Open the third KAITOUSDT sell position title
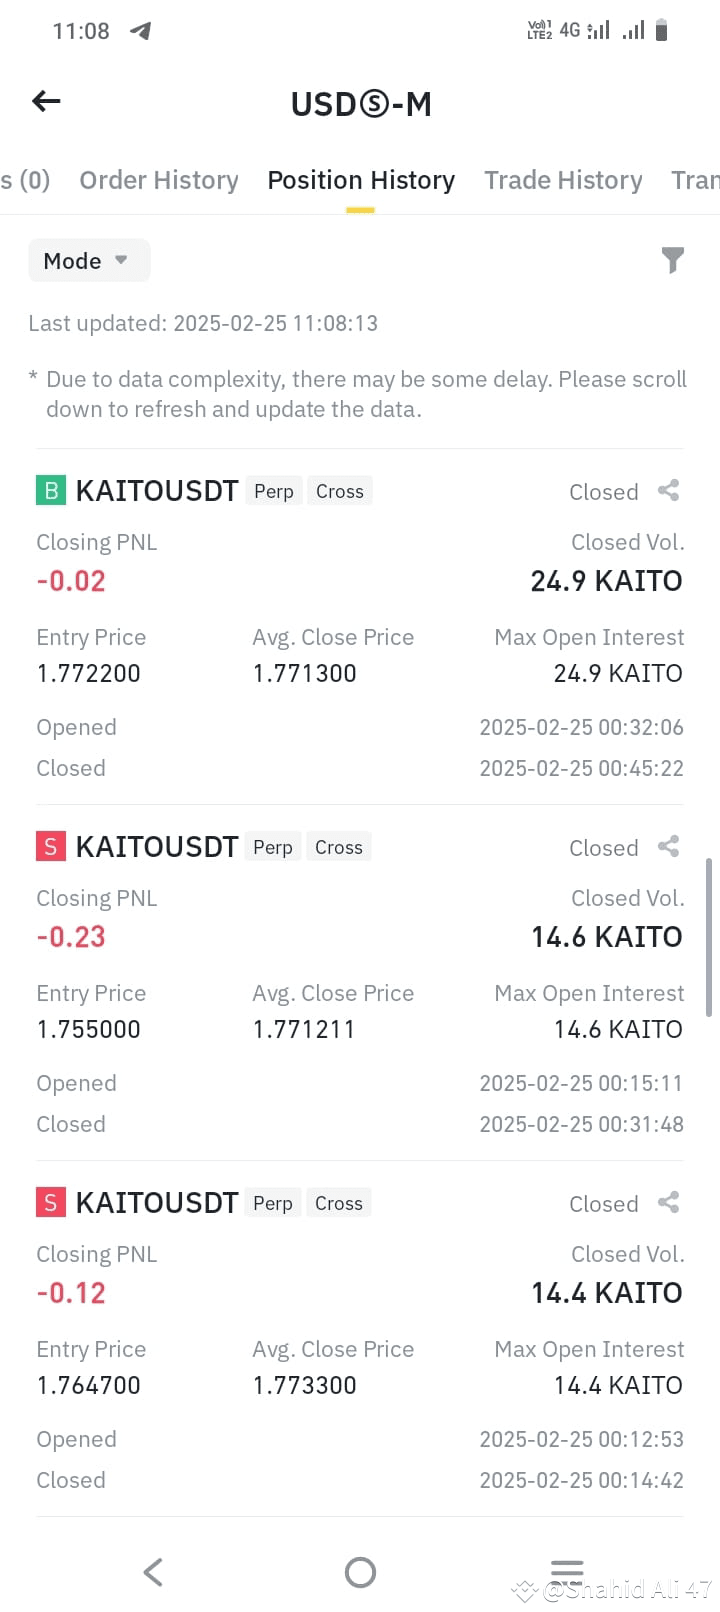 (x=157, y=1203)
